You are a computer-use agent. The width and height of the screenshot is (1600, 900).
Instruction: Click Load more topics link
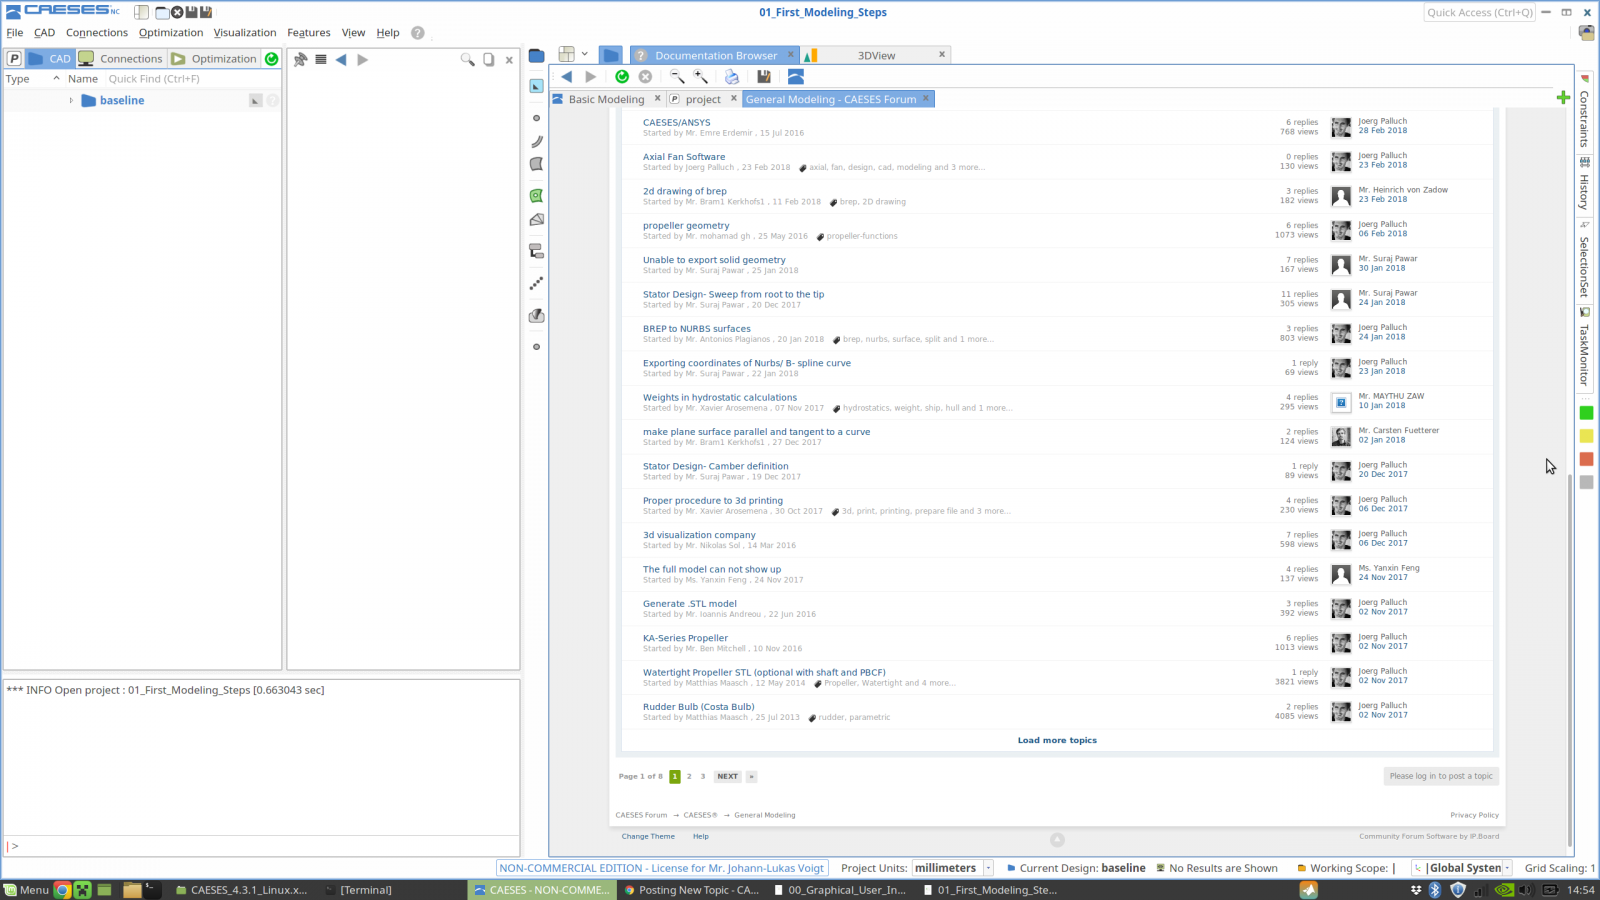1057,741
